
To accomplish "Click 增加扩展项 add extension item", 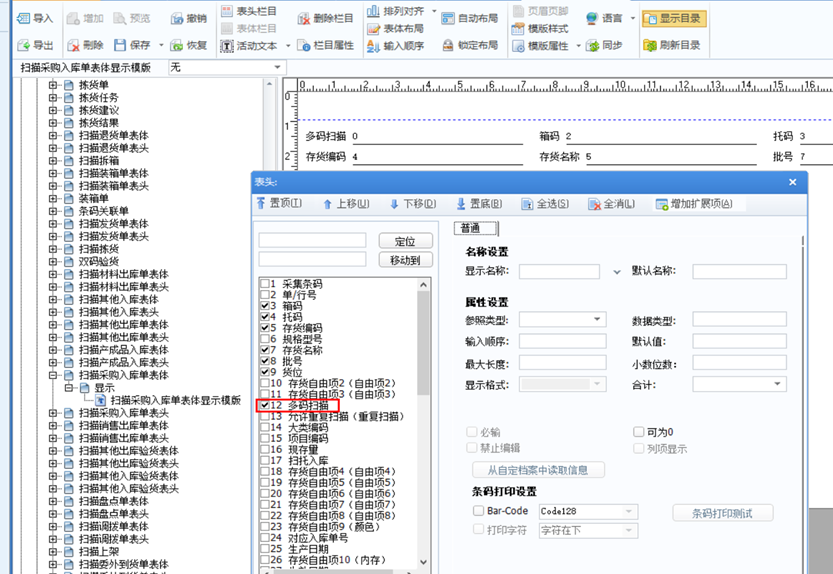I will (694, 204).
